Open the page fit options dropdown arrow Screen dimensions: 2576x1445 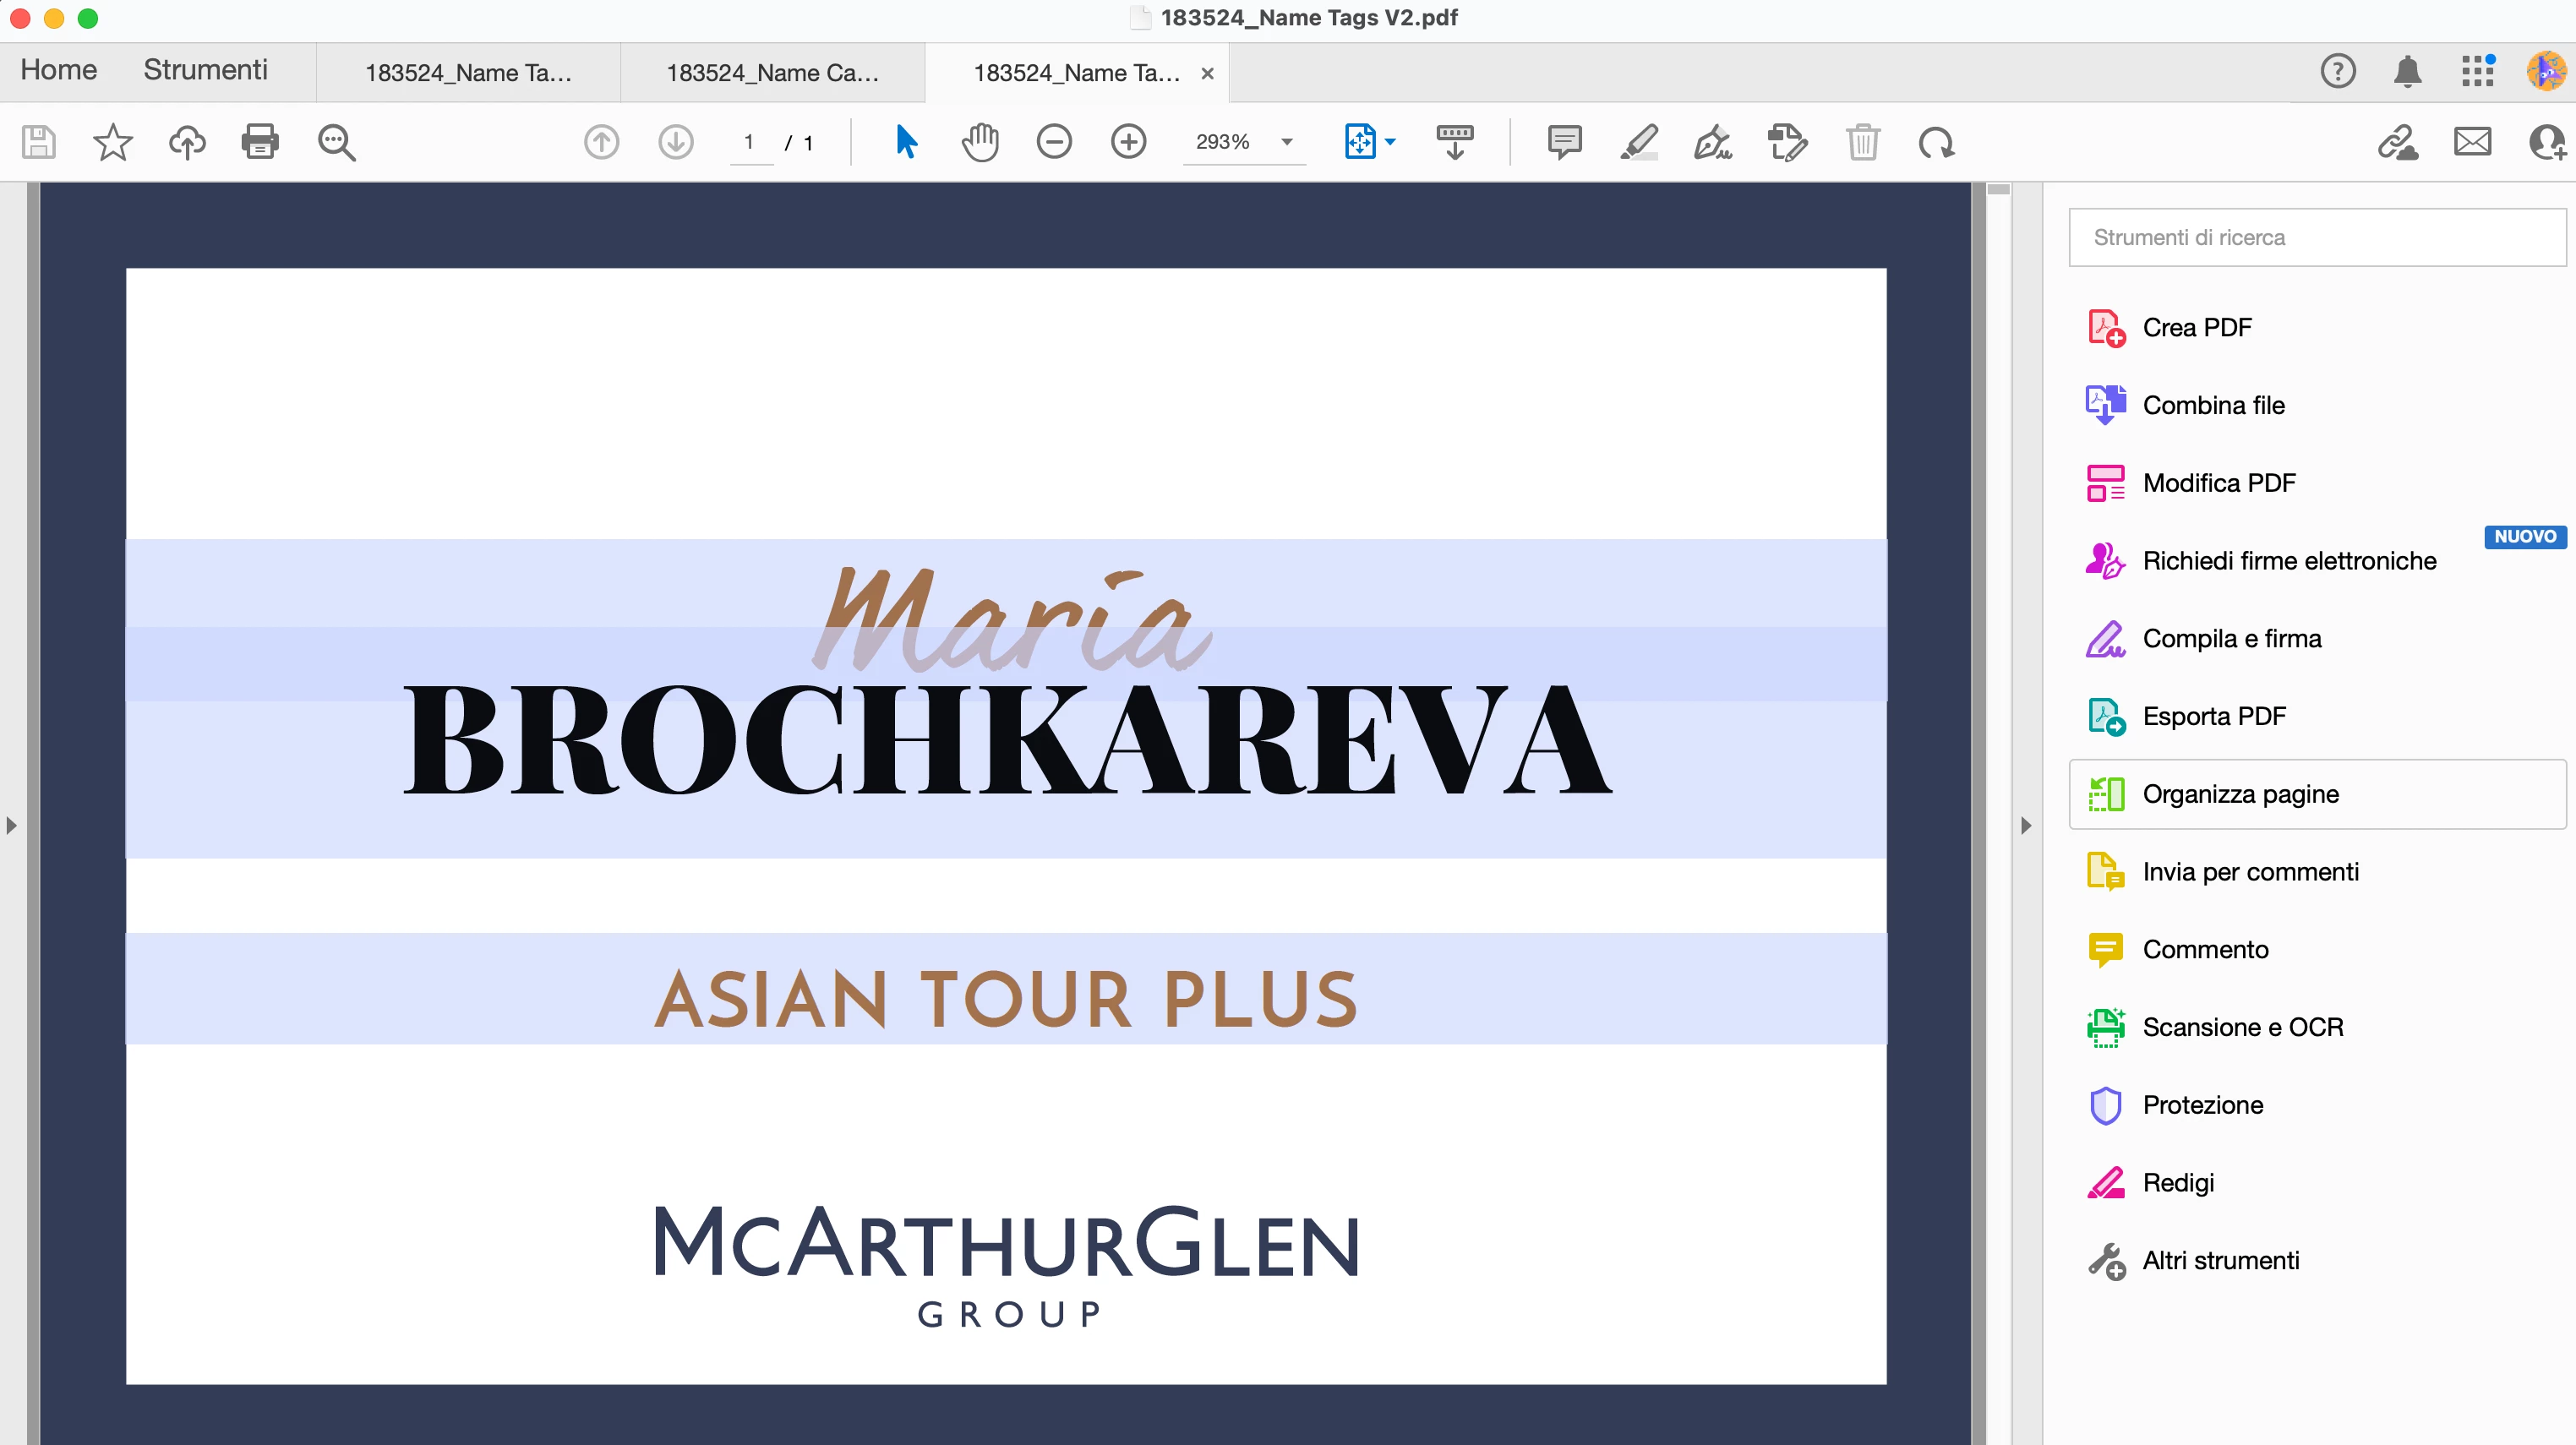[x=1390, y=142]
